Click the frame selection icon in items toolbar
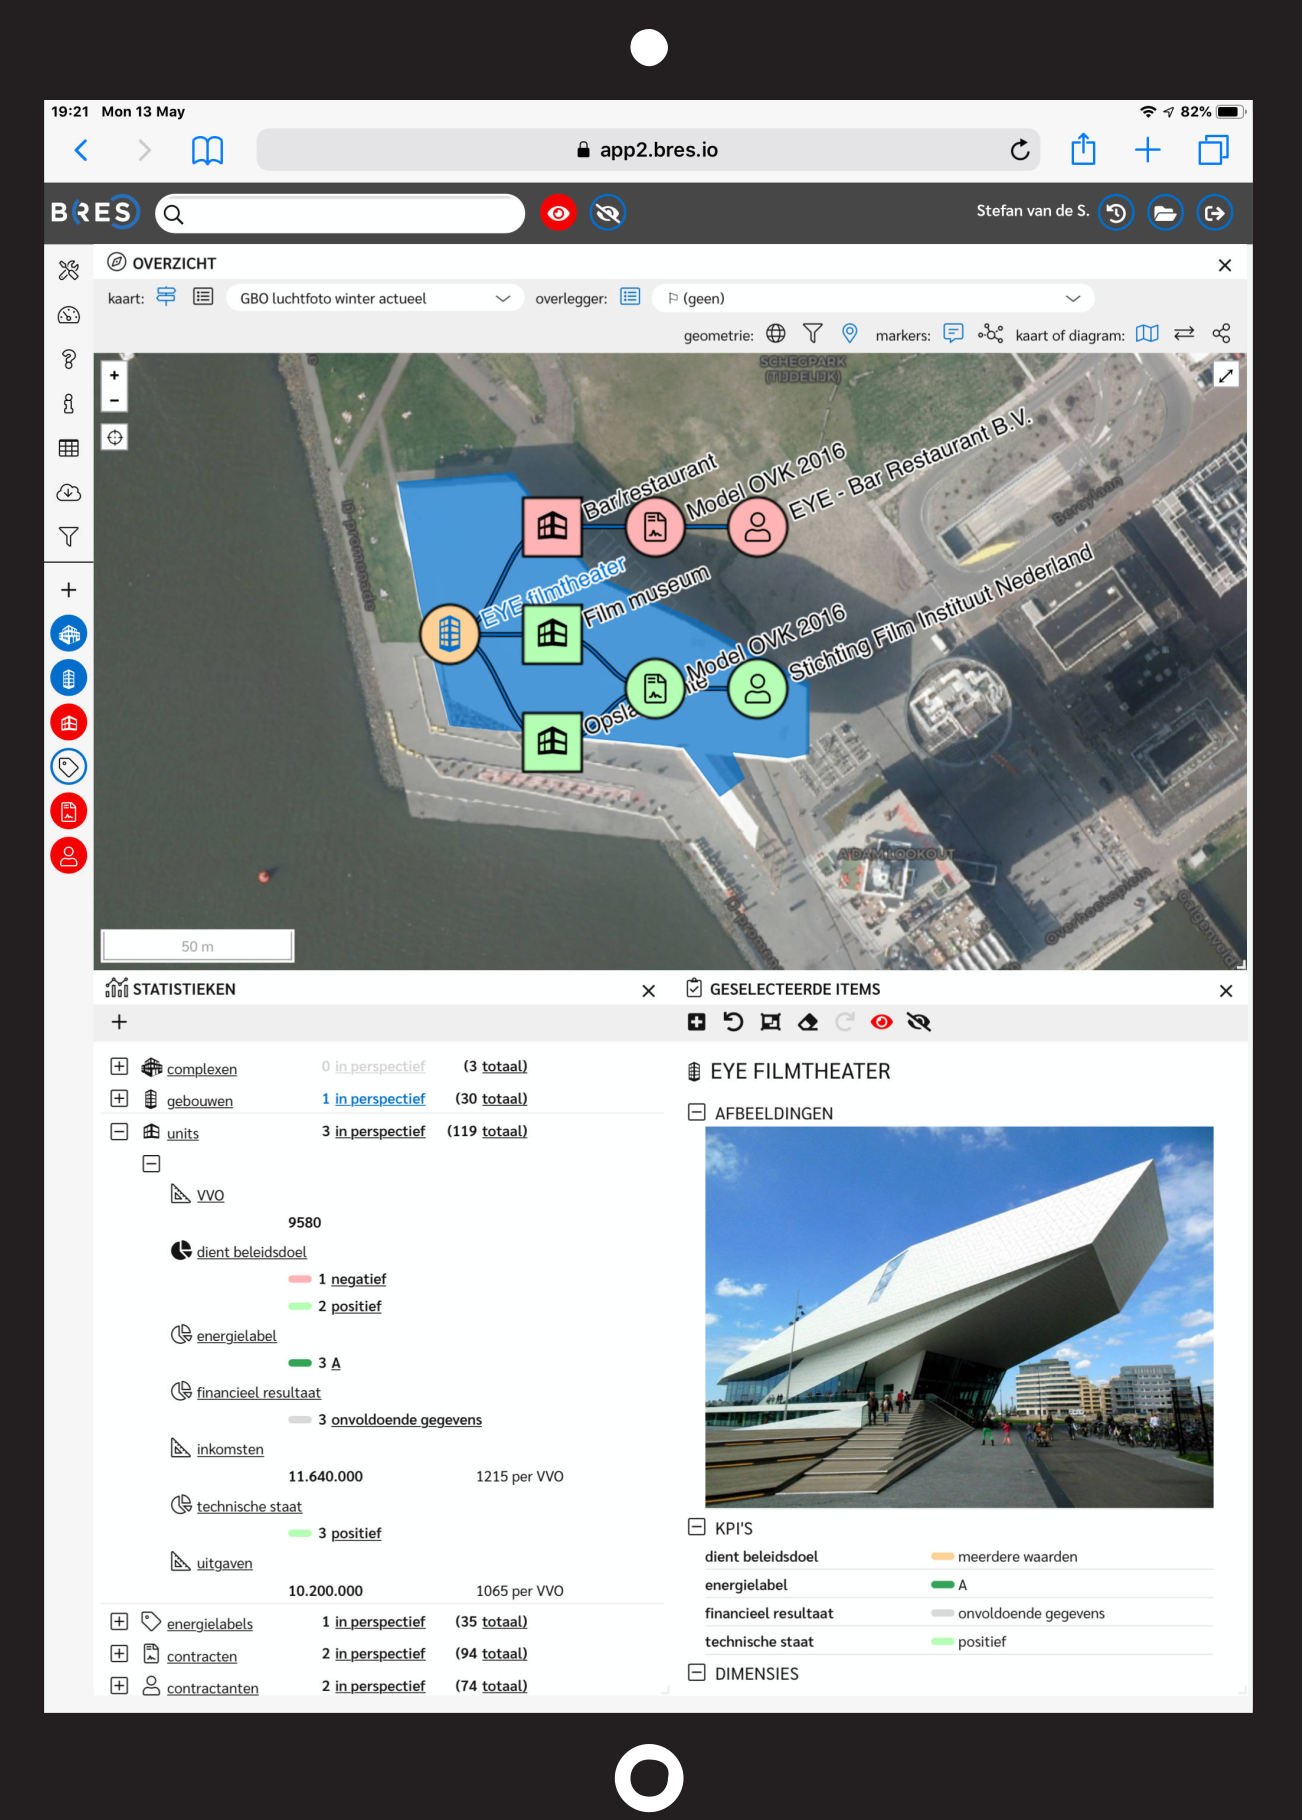 tap(770, 1022)
